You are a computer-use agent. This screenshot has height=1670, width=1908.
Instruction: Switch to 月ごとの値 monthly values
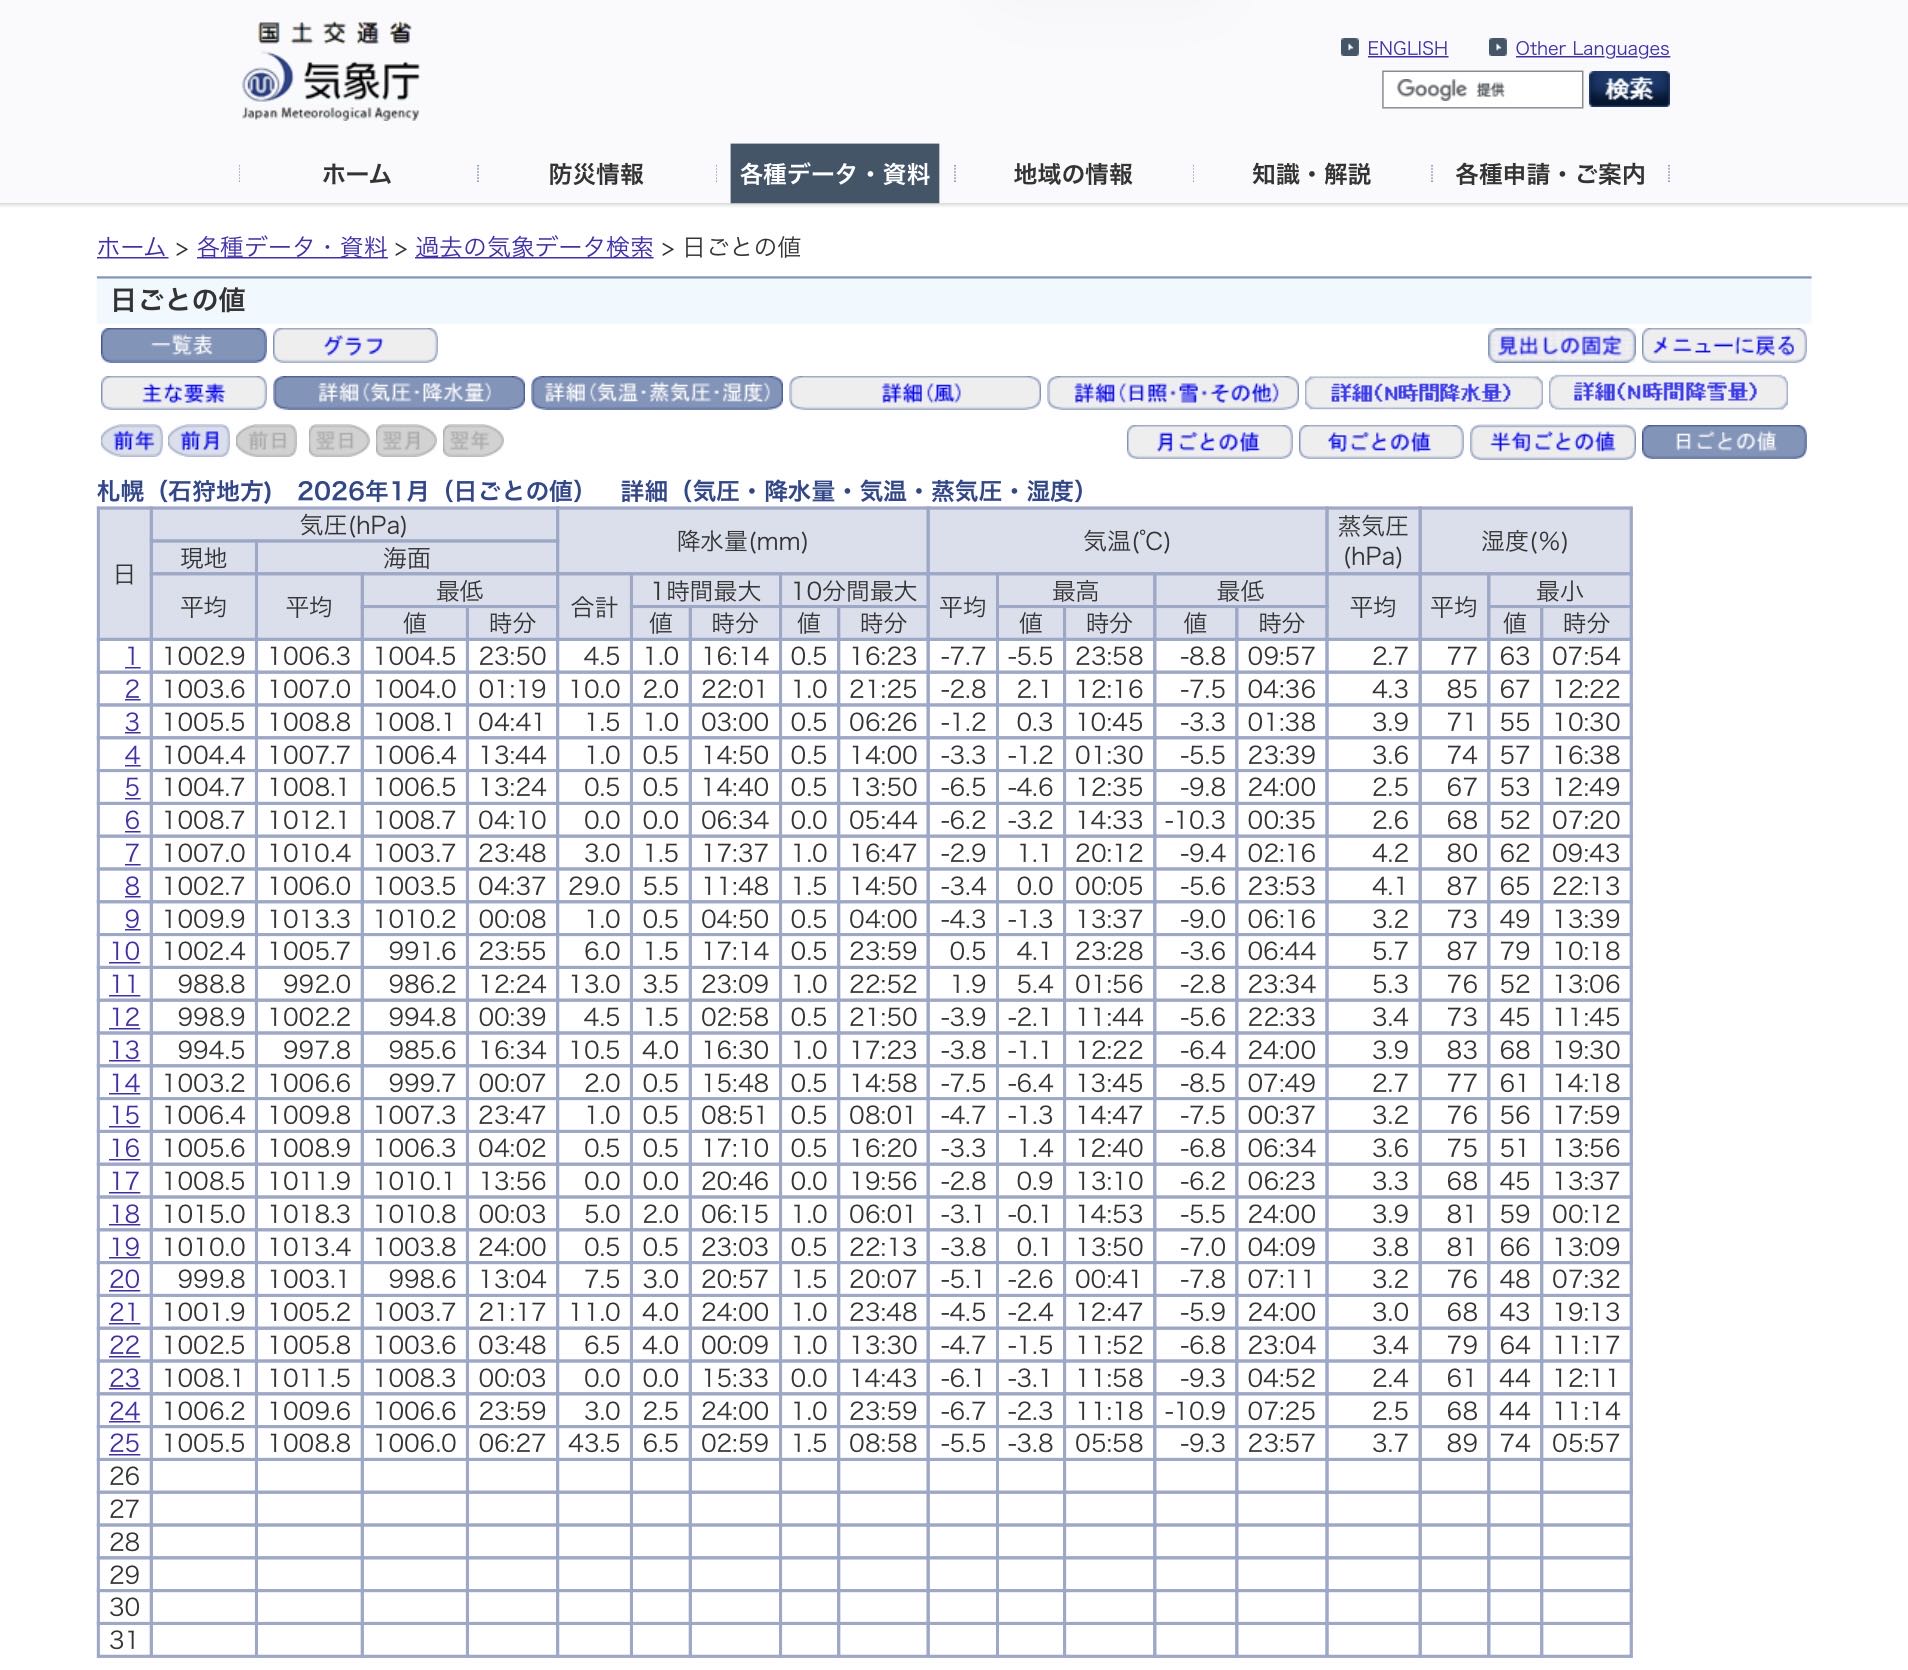(x=1208, y=441)
